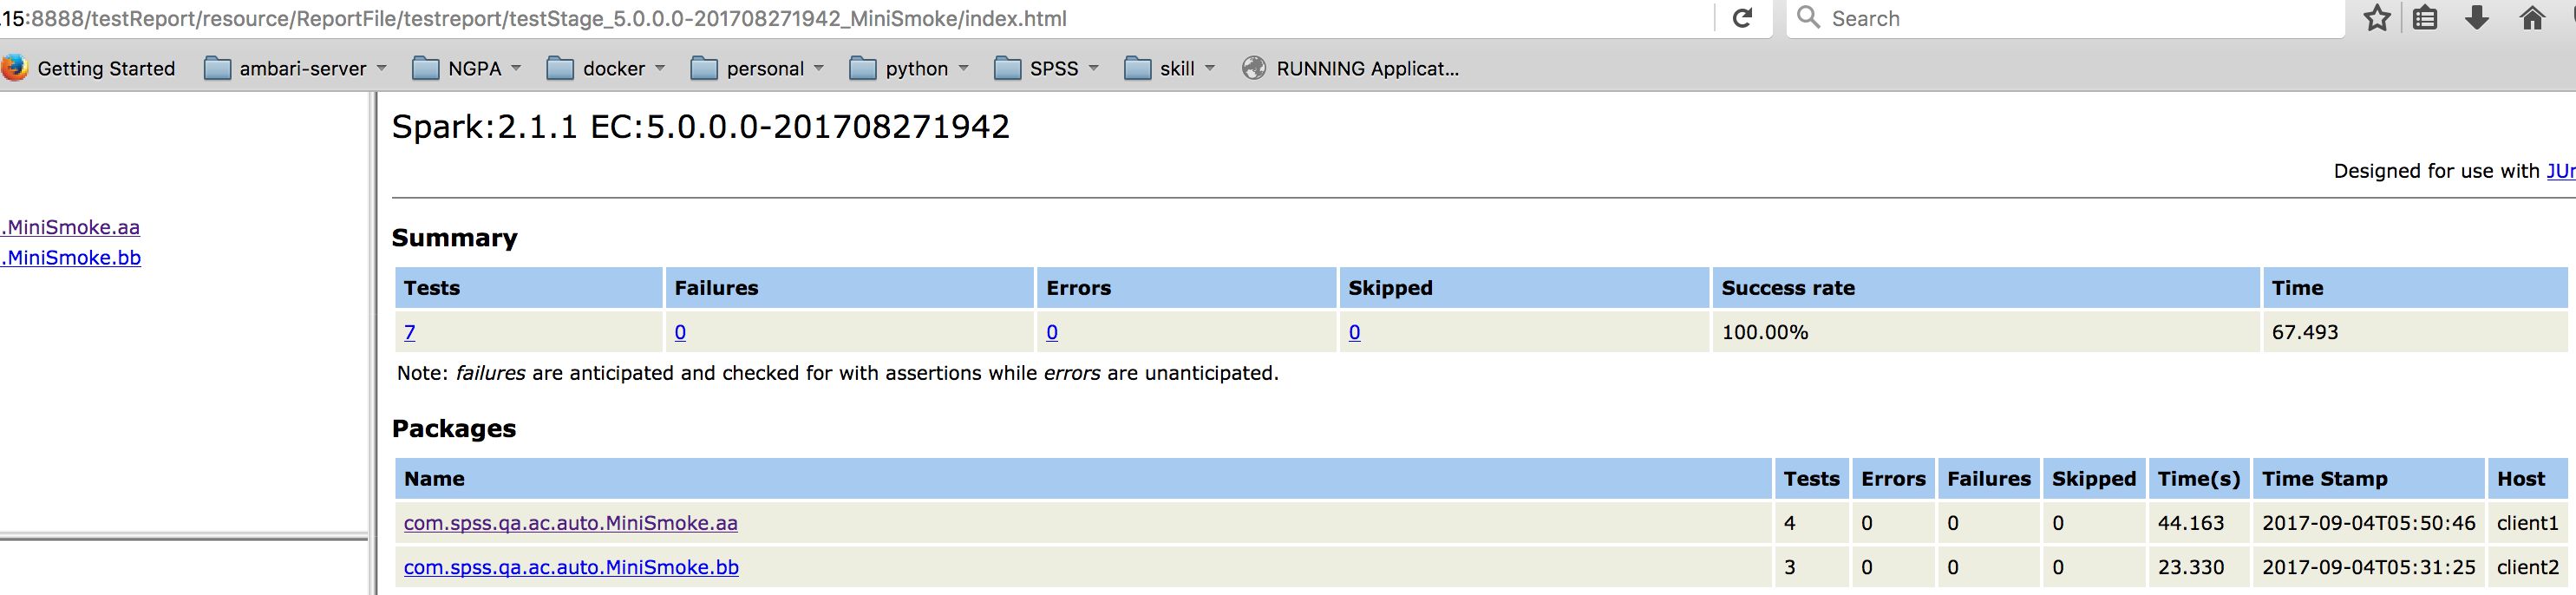Expand the skill folder dropdown arrow
2576x595 pixels.
pyautogui.click(x=1210, y=68)
